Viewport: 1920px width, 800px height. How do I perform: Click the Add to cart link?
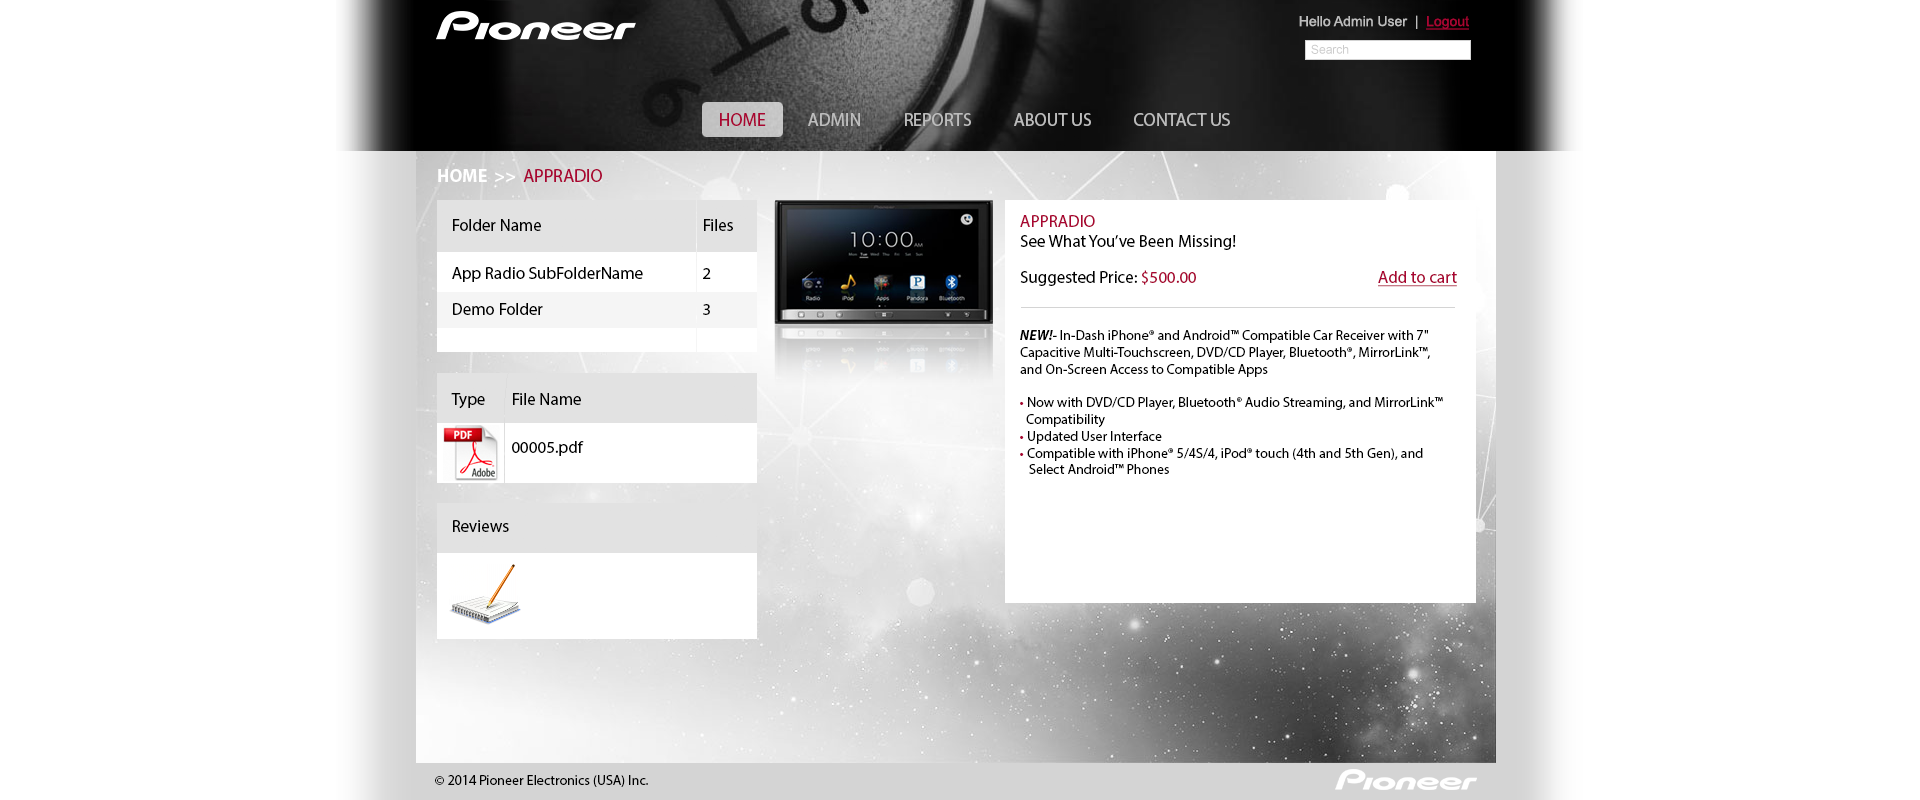click(x=1416, y=278)
